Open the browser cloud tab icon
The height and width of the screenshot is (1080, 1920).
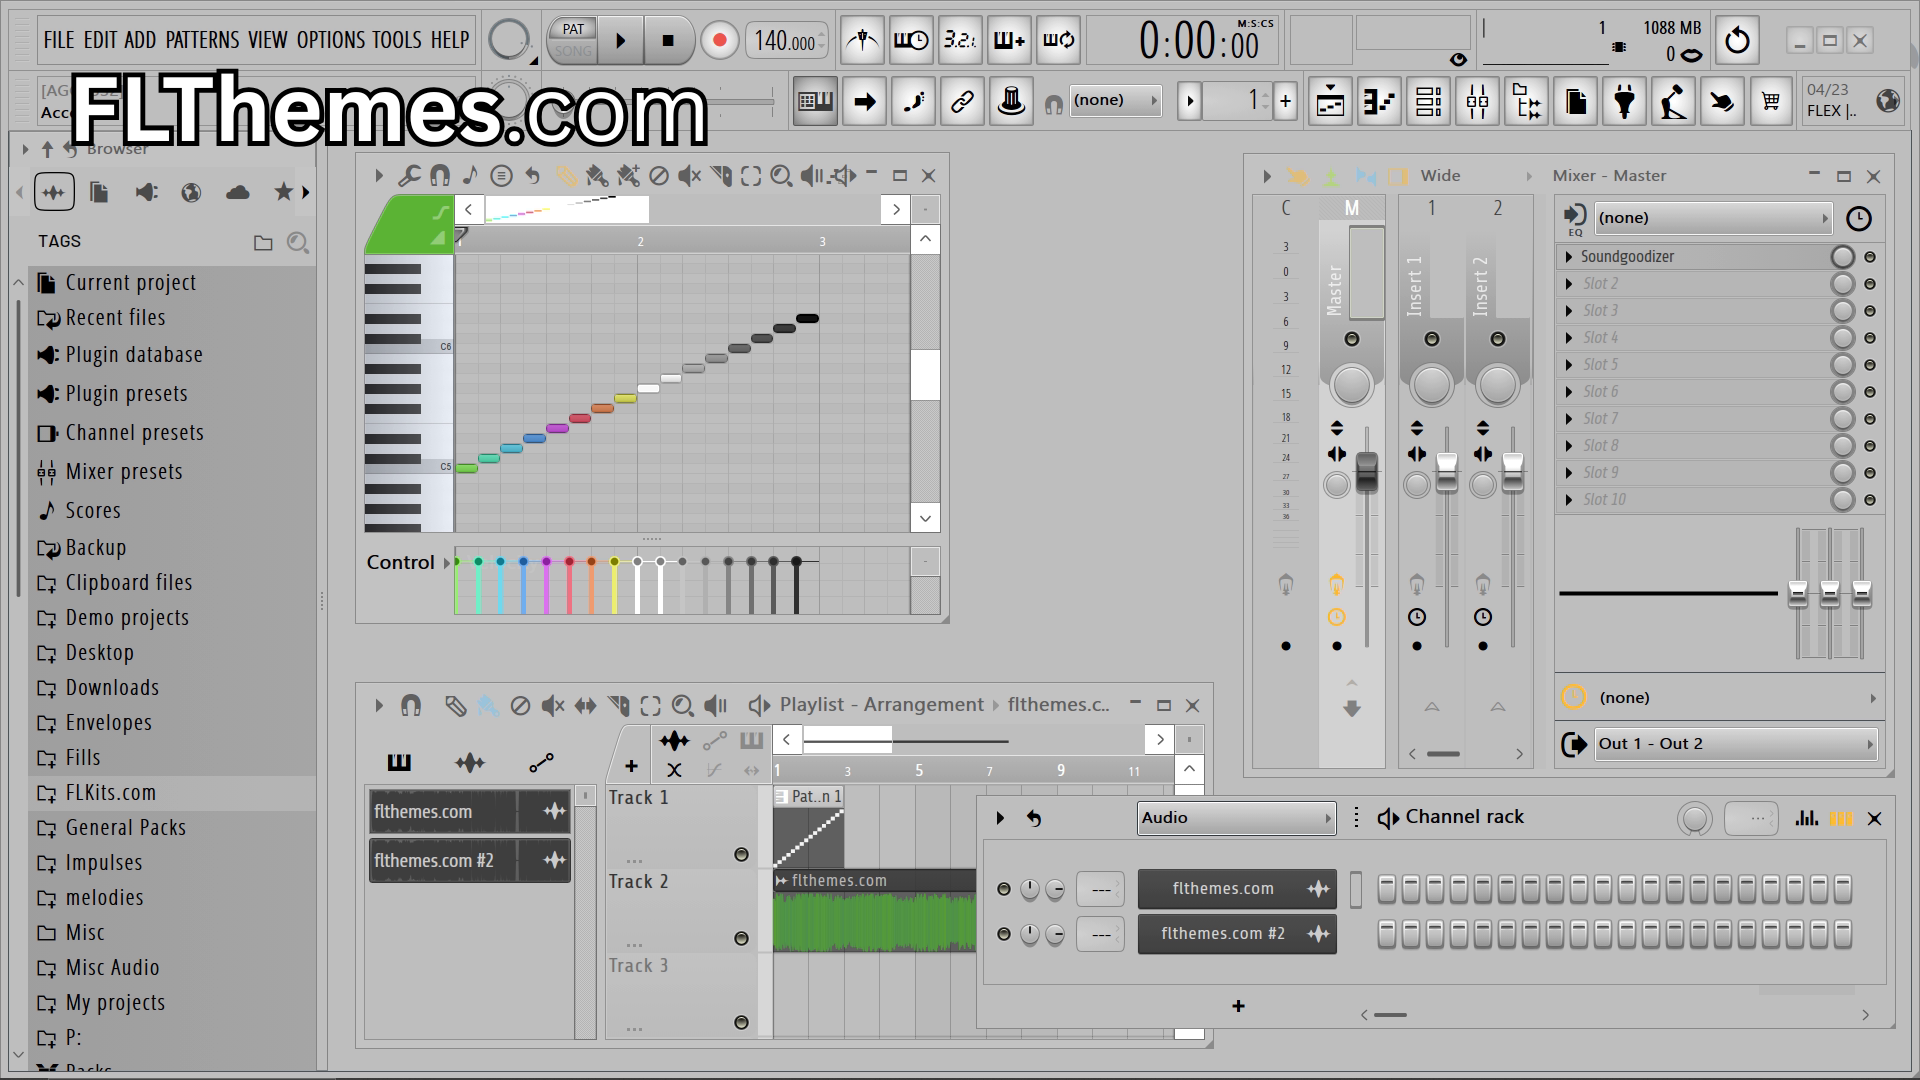(238, 192)
